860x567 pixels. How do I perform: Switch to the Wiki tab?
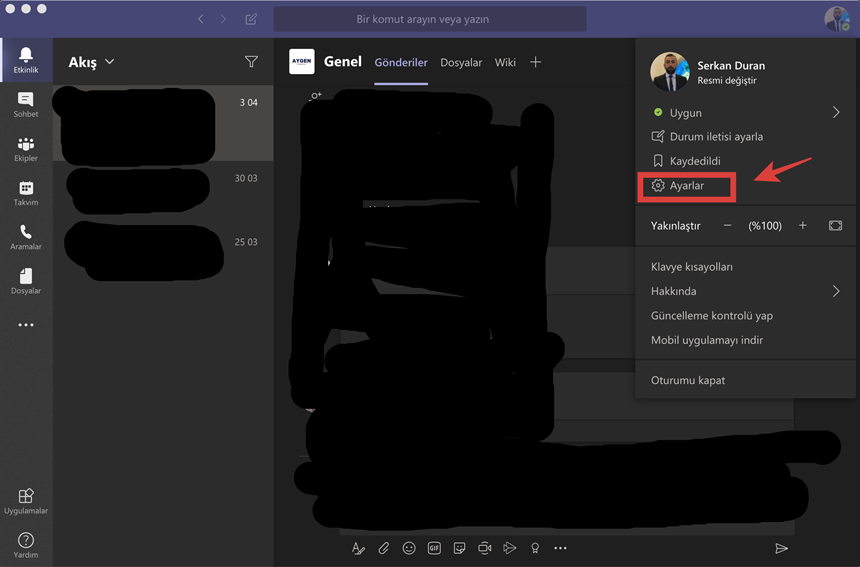(505, 63)
